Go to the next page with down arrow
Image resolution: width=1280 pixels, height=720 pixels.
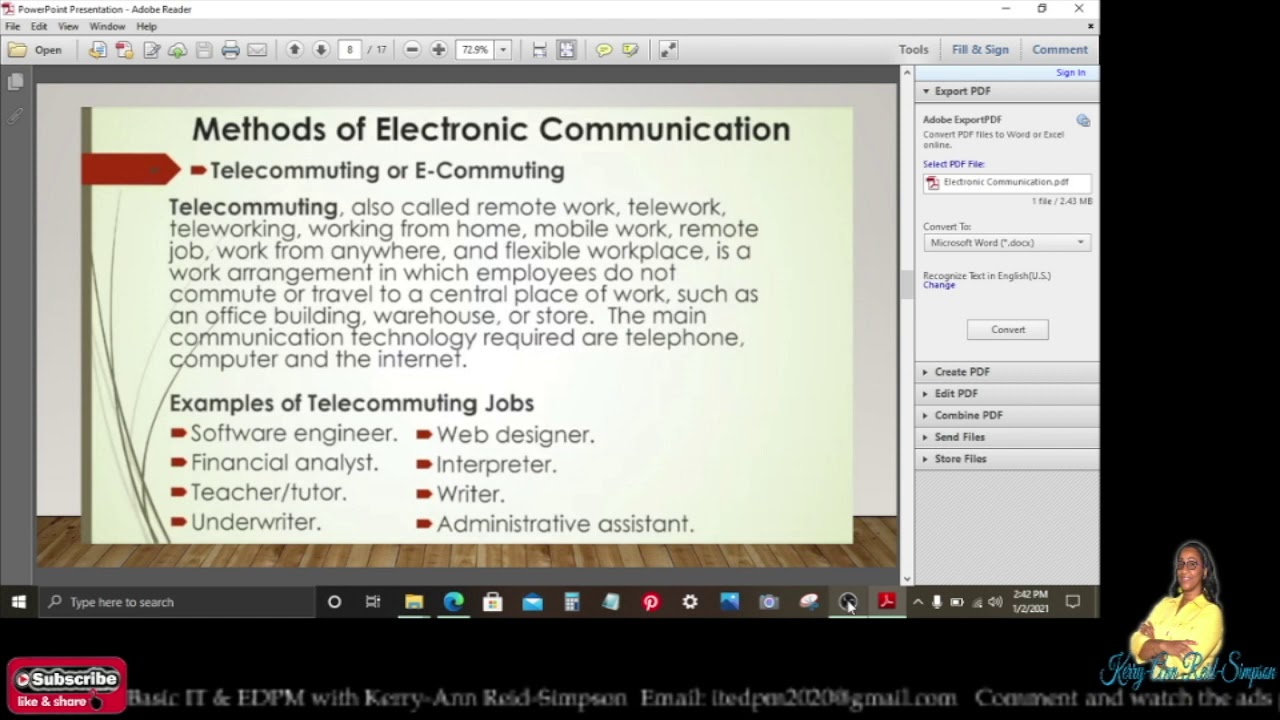321,49
